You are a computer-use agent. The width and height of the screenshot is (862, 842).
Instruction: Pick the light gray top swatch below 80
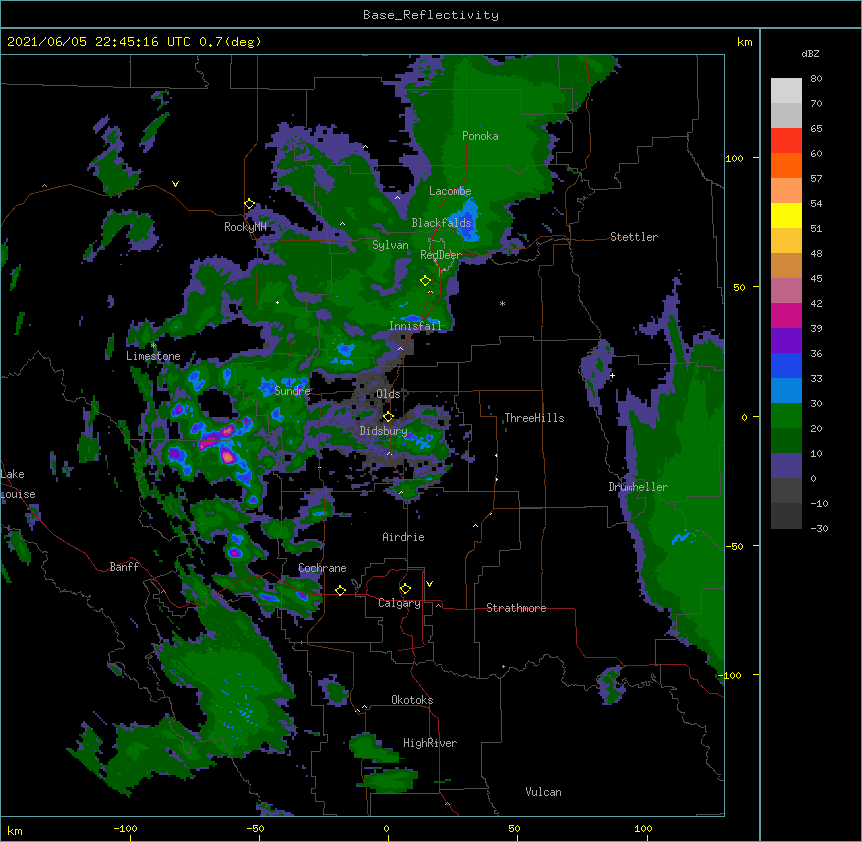(786, 91)
